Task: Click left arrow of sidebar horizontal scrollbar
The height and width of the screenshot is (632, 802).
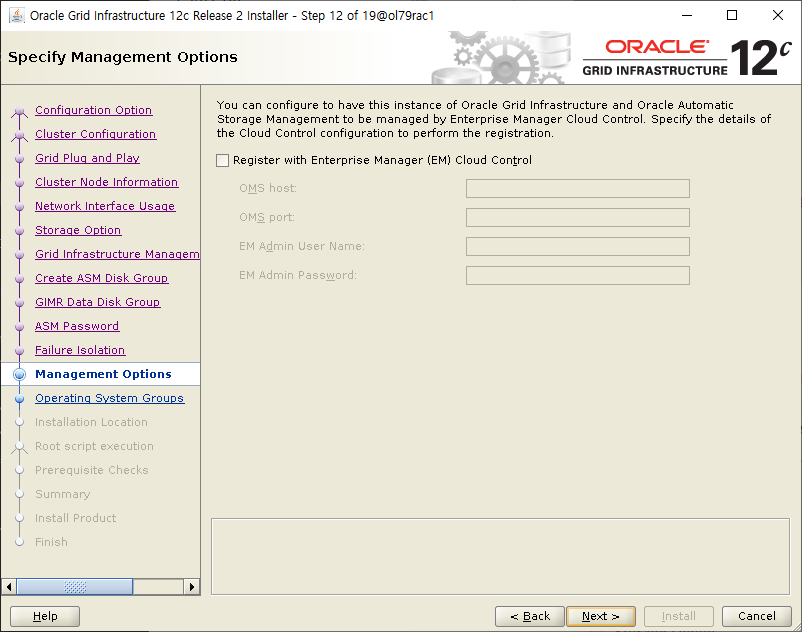Action: pos(9,586)
